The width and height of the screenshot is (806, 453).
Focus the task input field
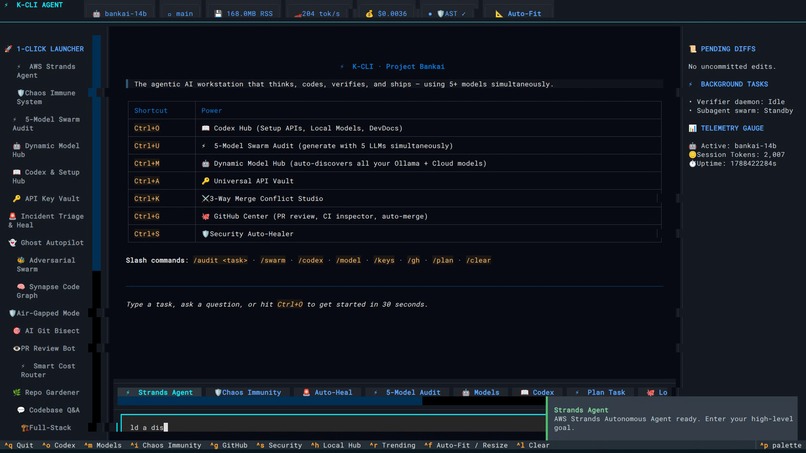click(333, 423)
